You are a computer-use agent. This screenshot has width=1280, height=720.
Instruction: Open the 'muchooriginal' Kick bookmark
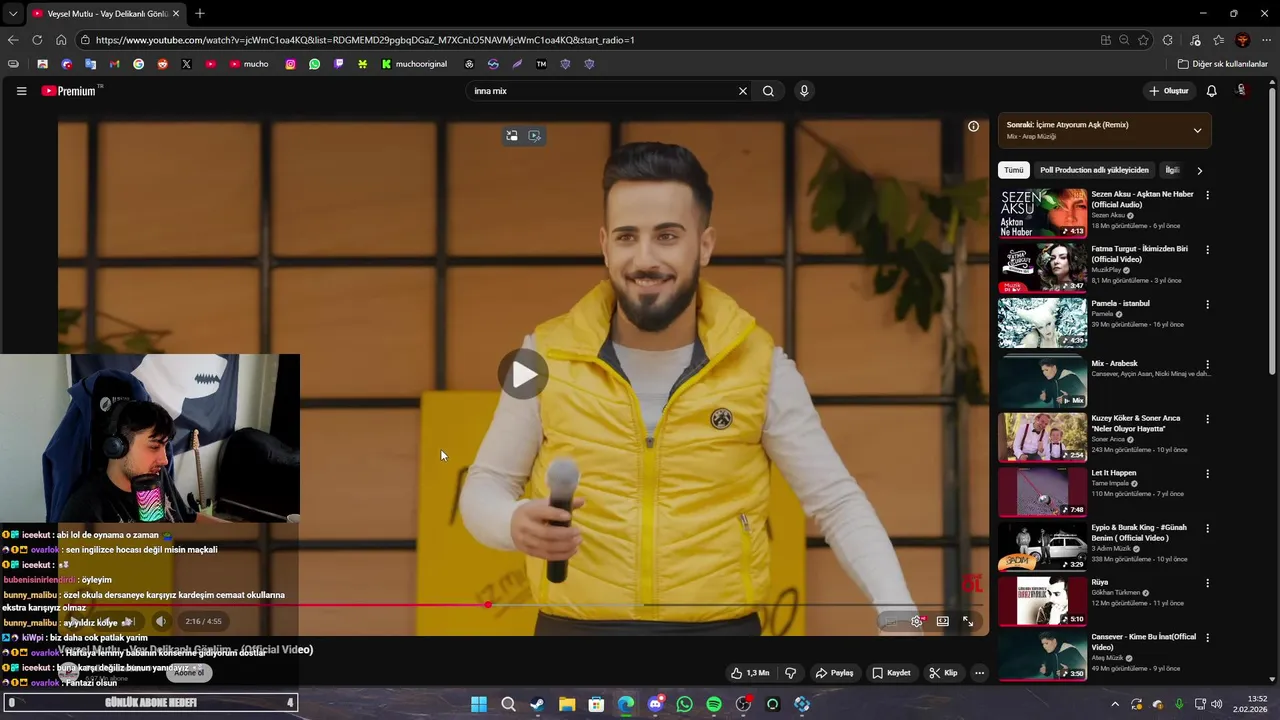point(414,64)
